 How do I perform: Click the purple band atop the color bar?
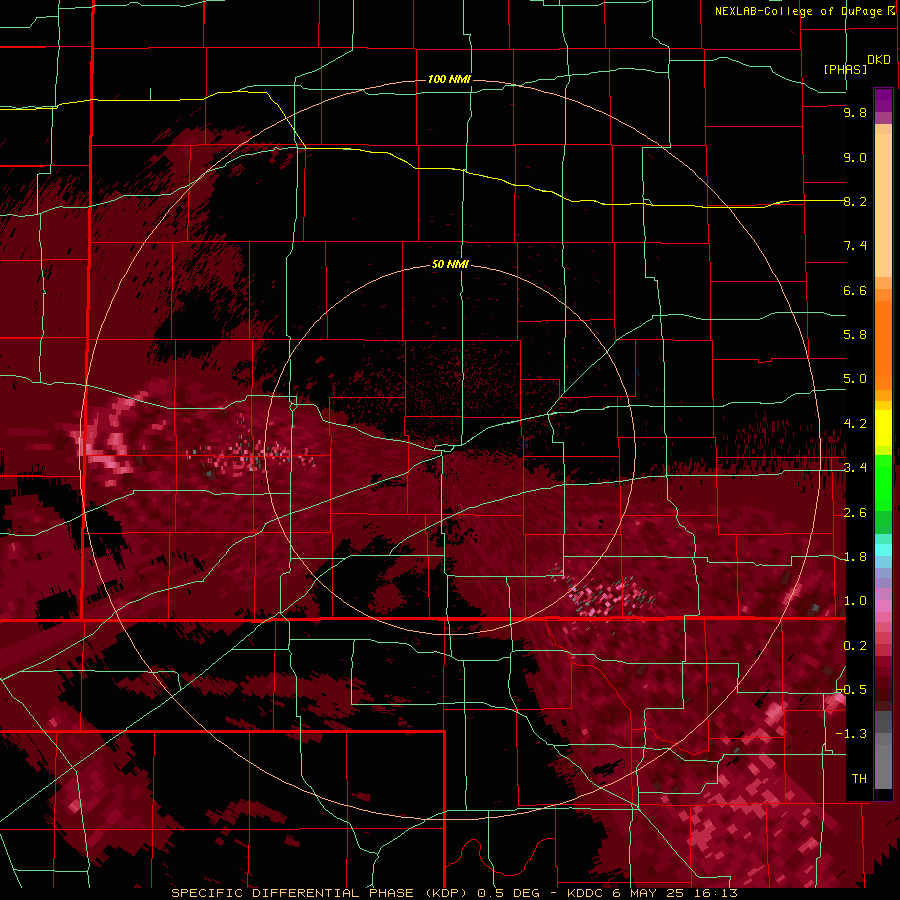(x=883, y=100)
